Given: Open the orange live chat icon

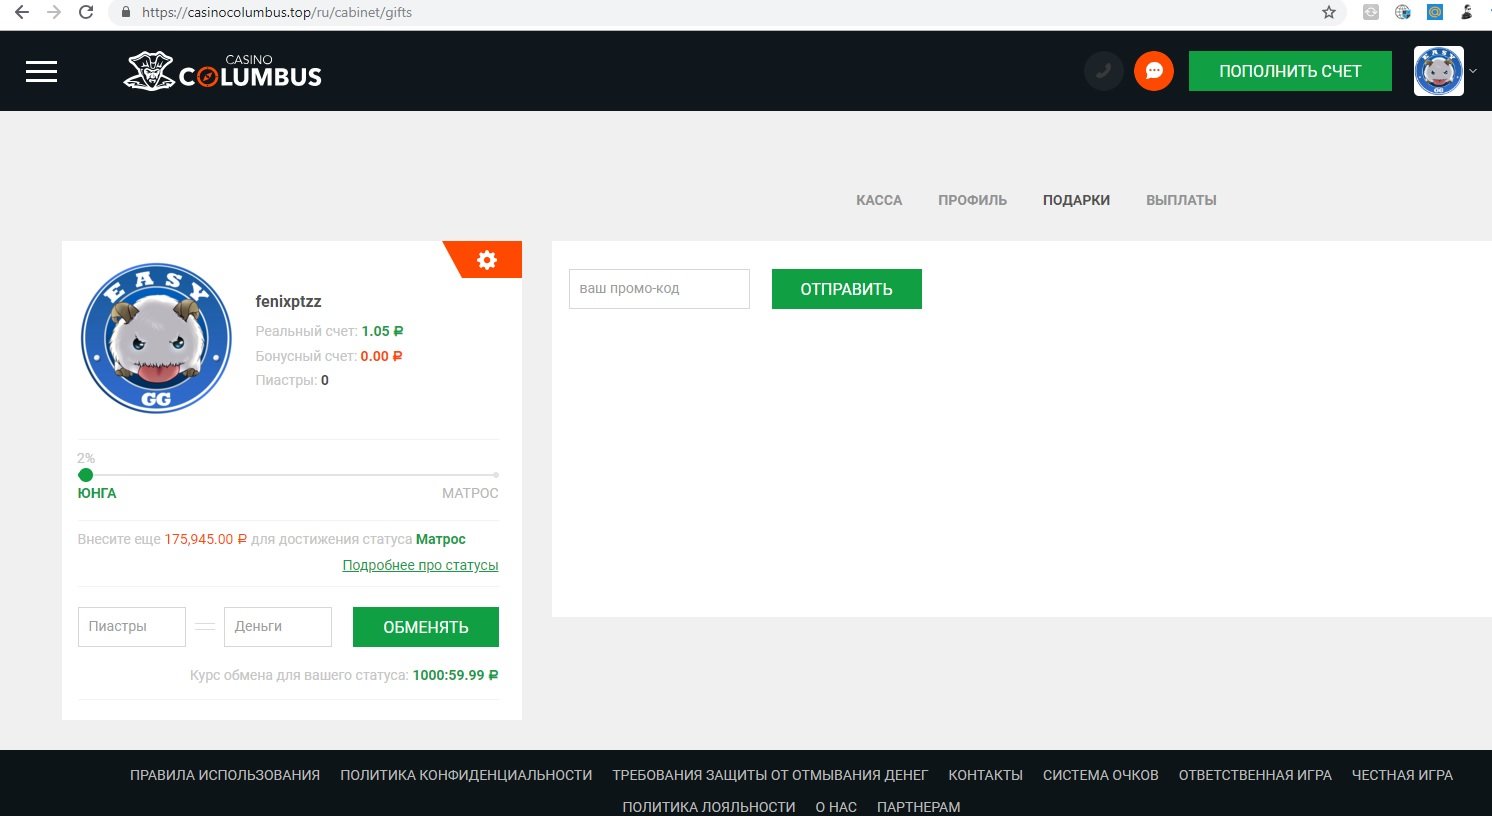Looking at the screenshot, I should [1153, 71].
